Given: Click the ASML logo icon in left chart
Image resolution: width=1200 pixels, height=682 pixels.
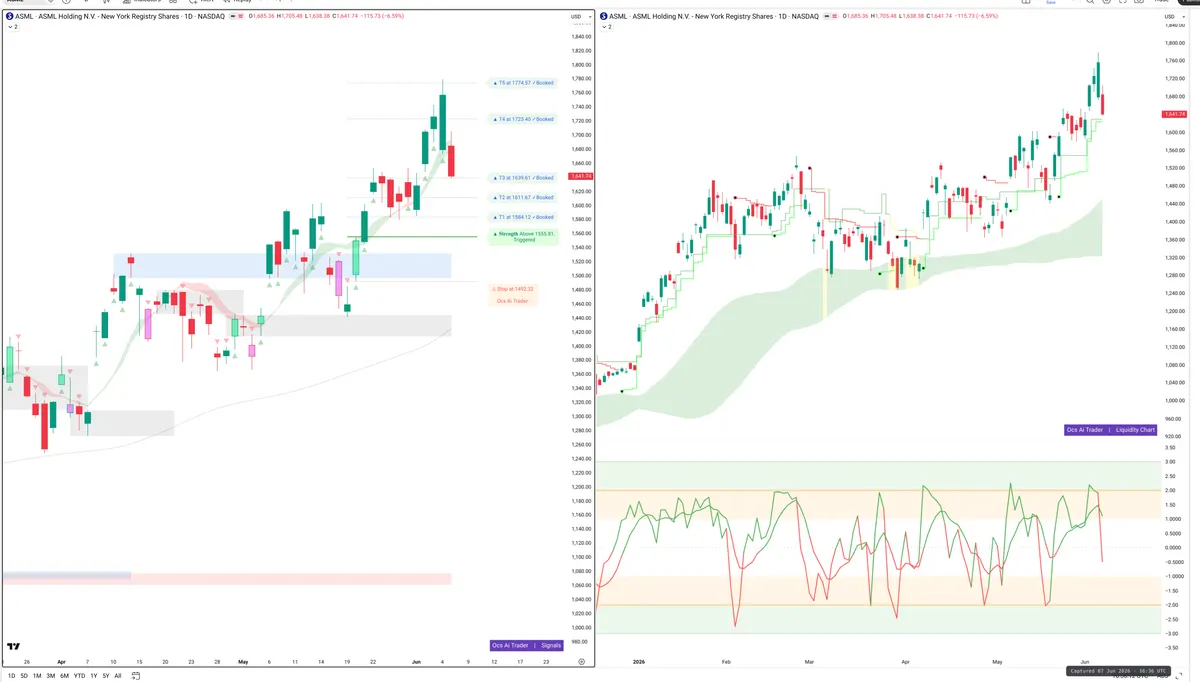Looking at the screenshot, I should click(x=9, y=17).
